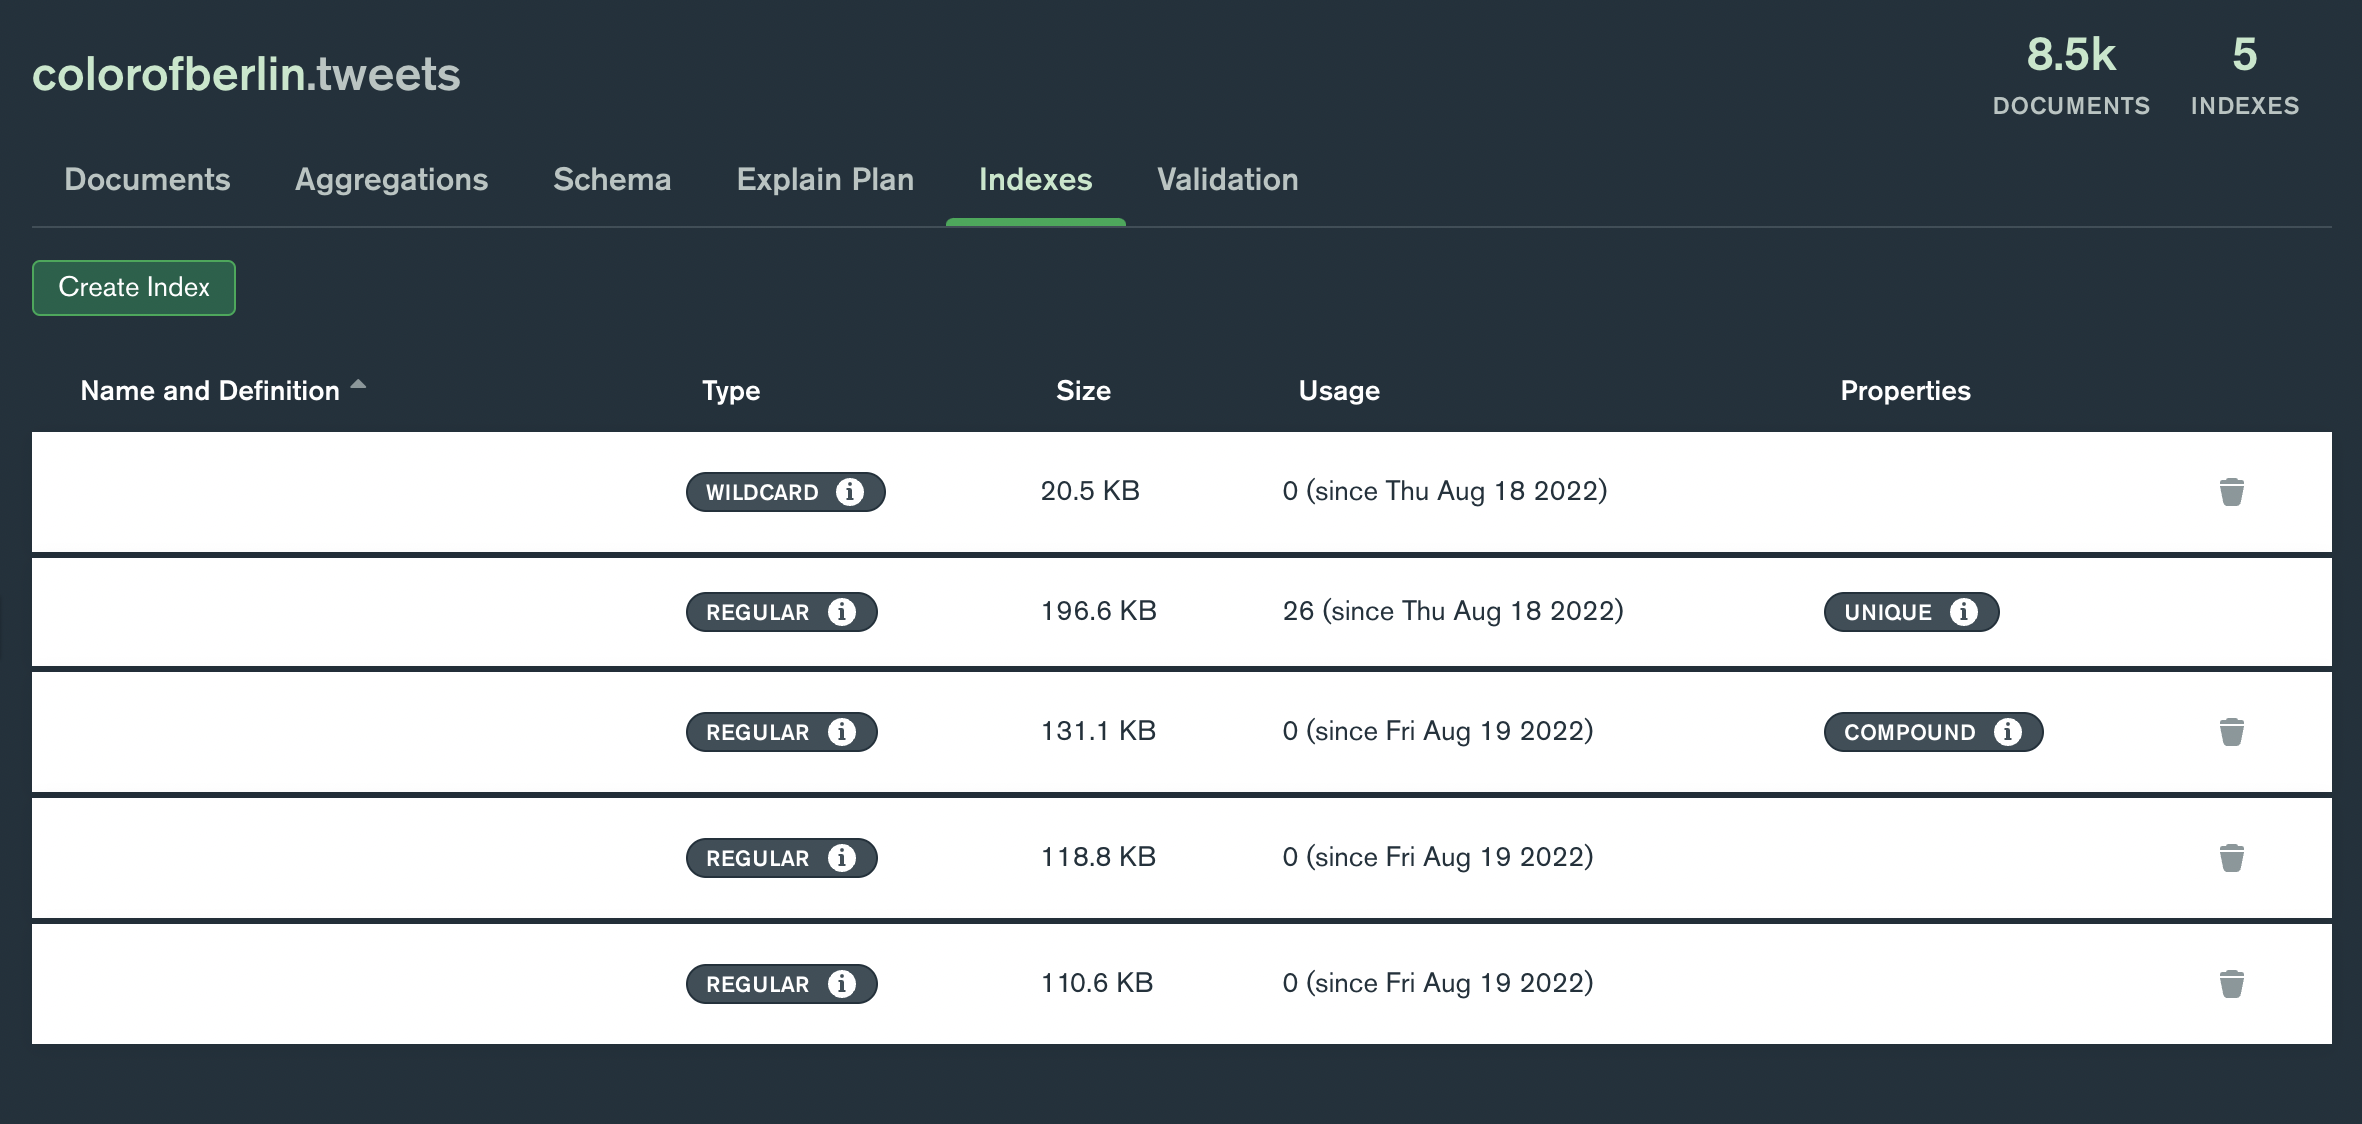Go to the Explain Plan tab
2362x1124 pixels.
[824, 180]
